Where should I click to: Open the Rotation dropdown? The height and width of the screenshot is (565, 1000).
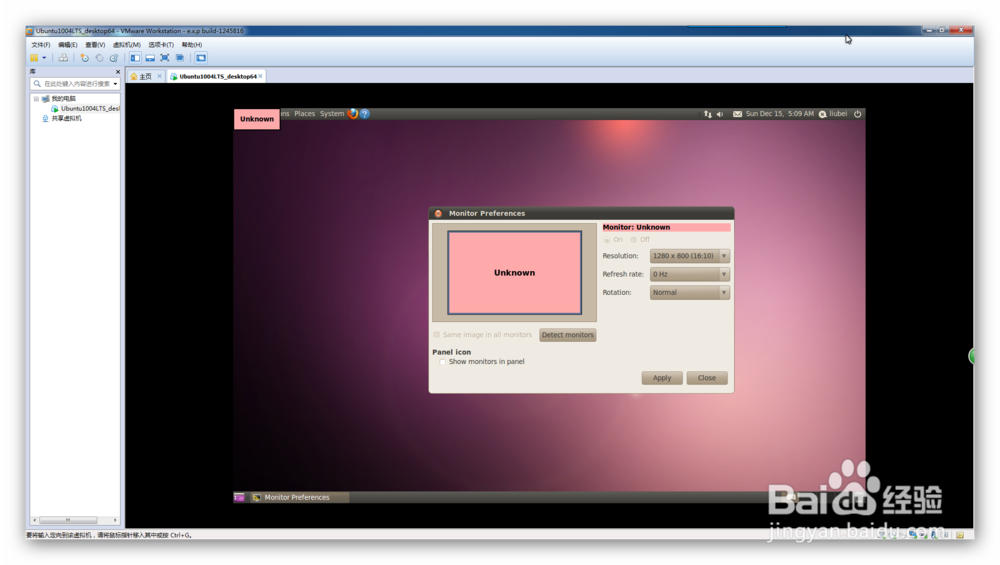click(689, 292)
